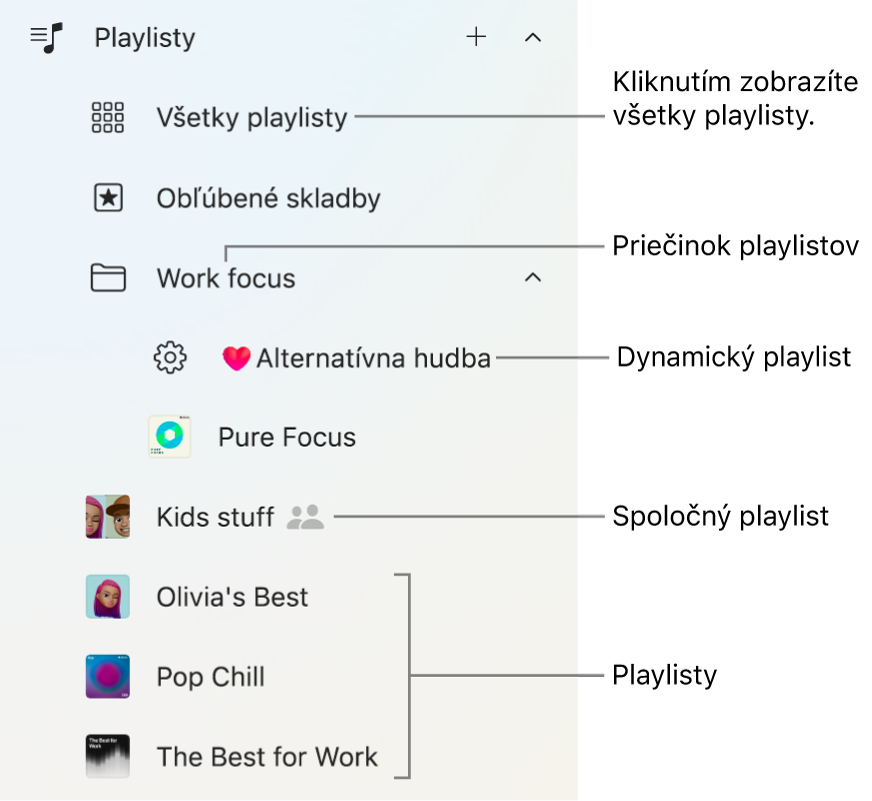This screenshot has height=801, width=872.
Task: Open the Pop Chill playlist
Action: click(x=210, y=677)
